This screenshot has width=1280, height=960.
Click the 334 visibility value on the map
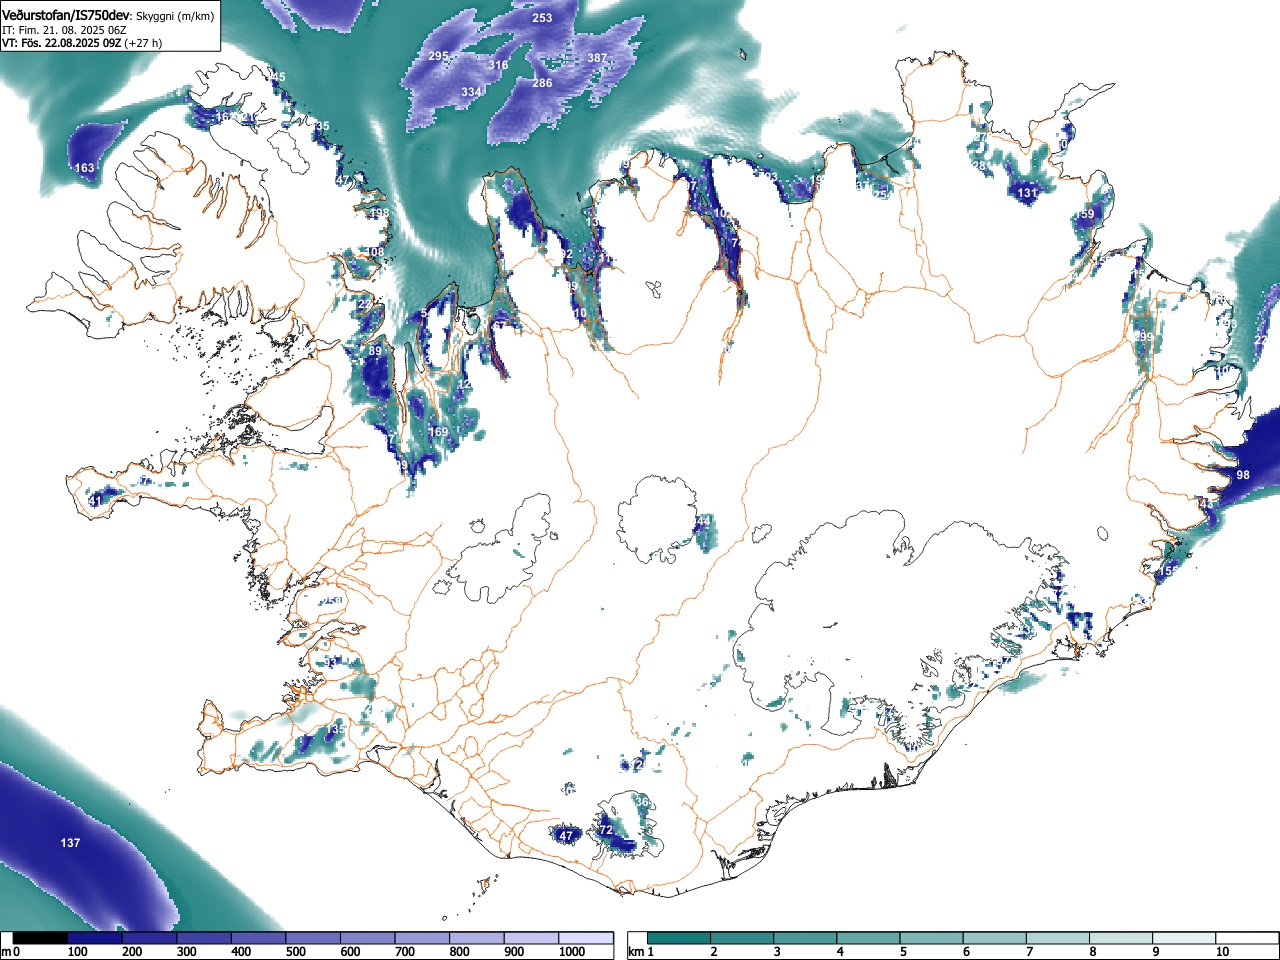[x=471, y=92]
